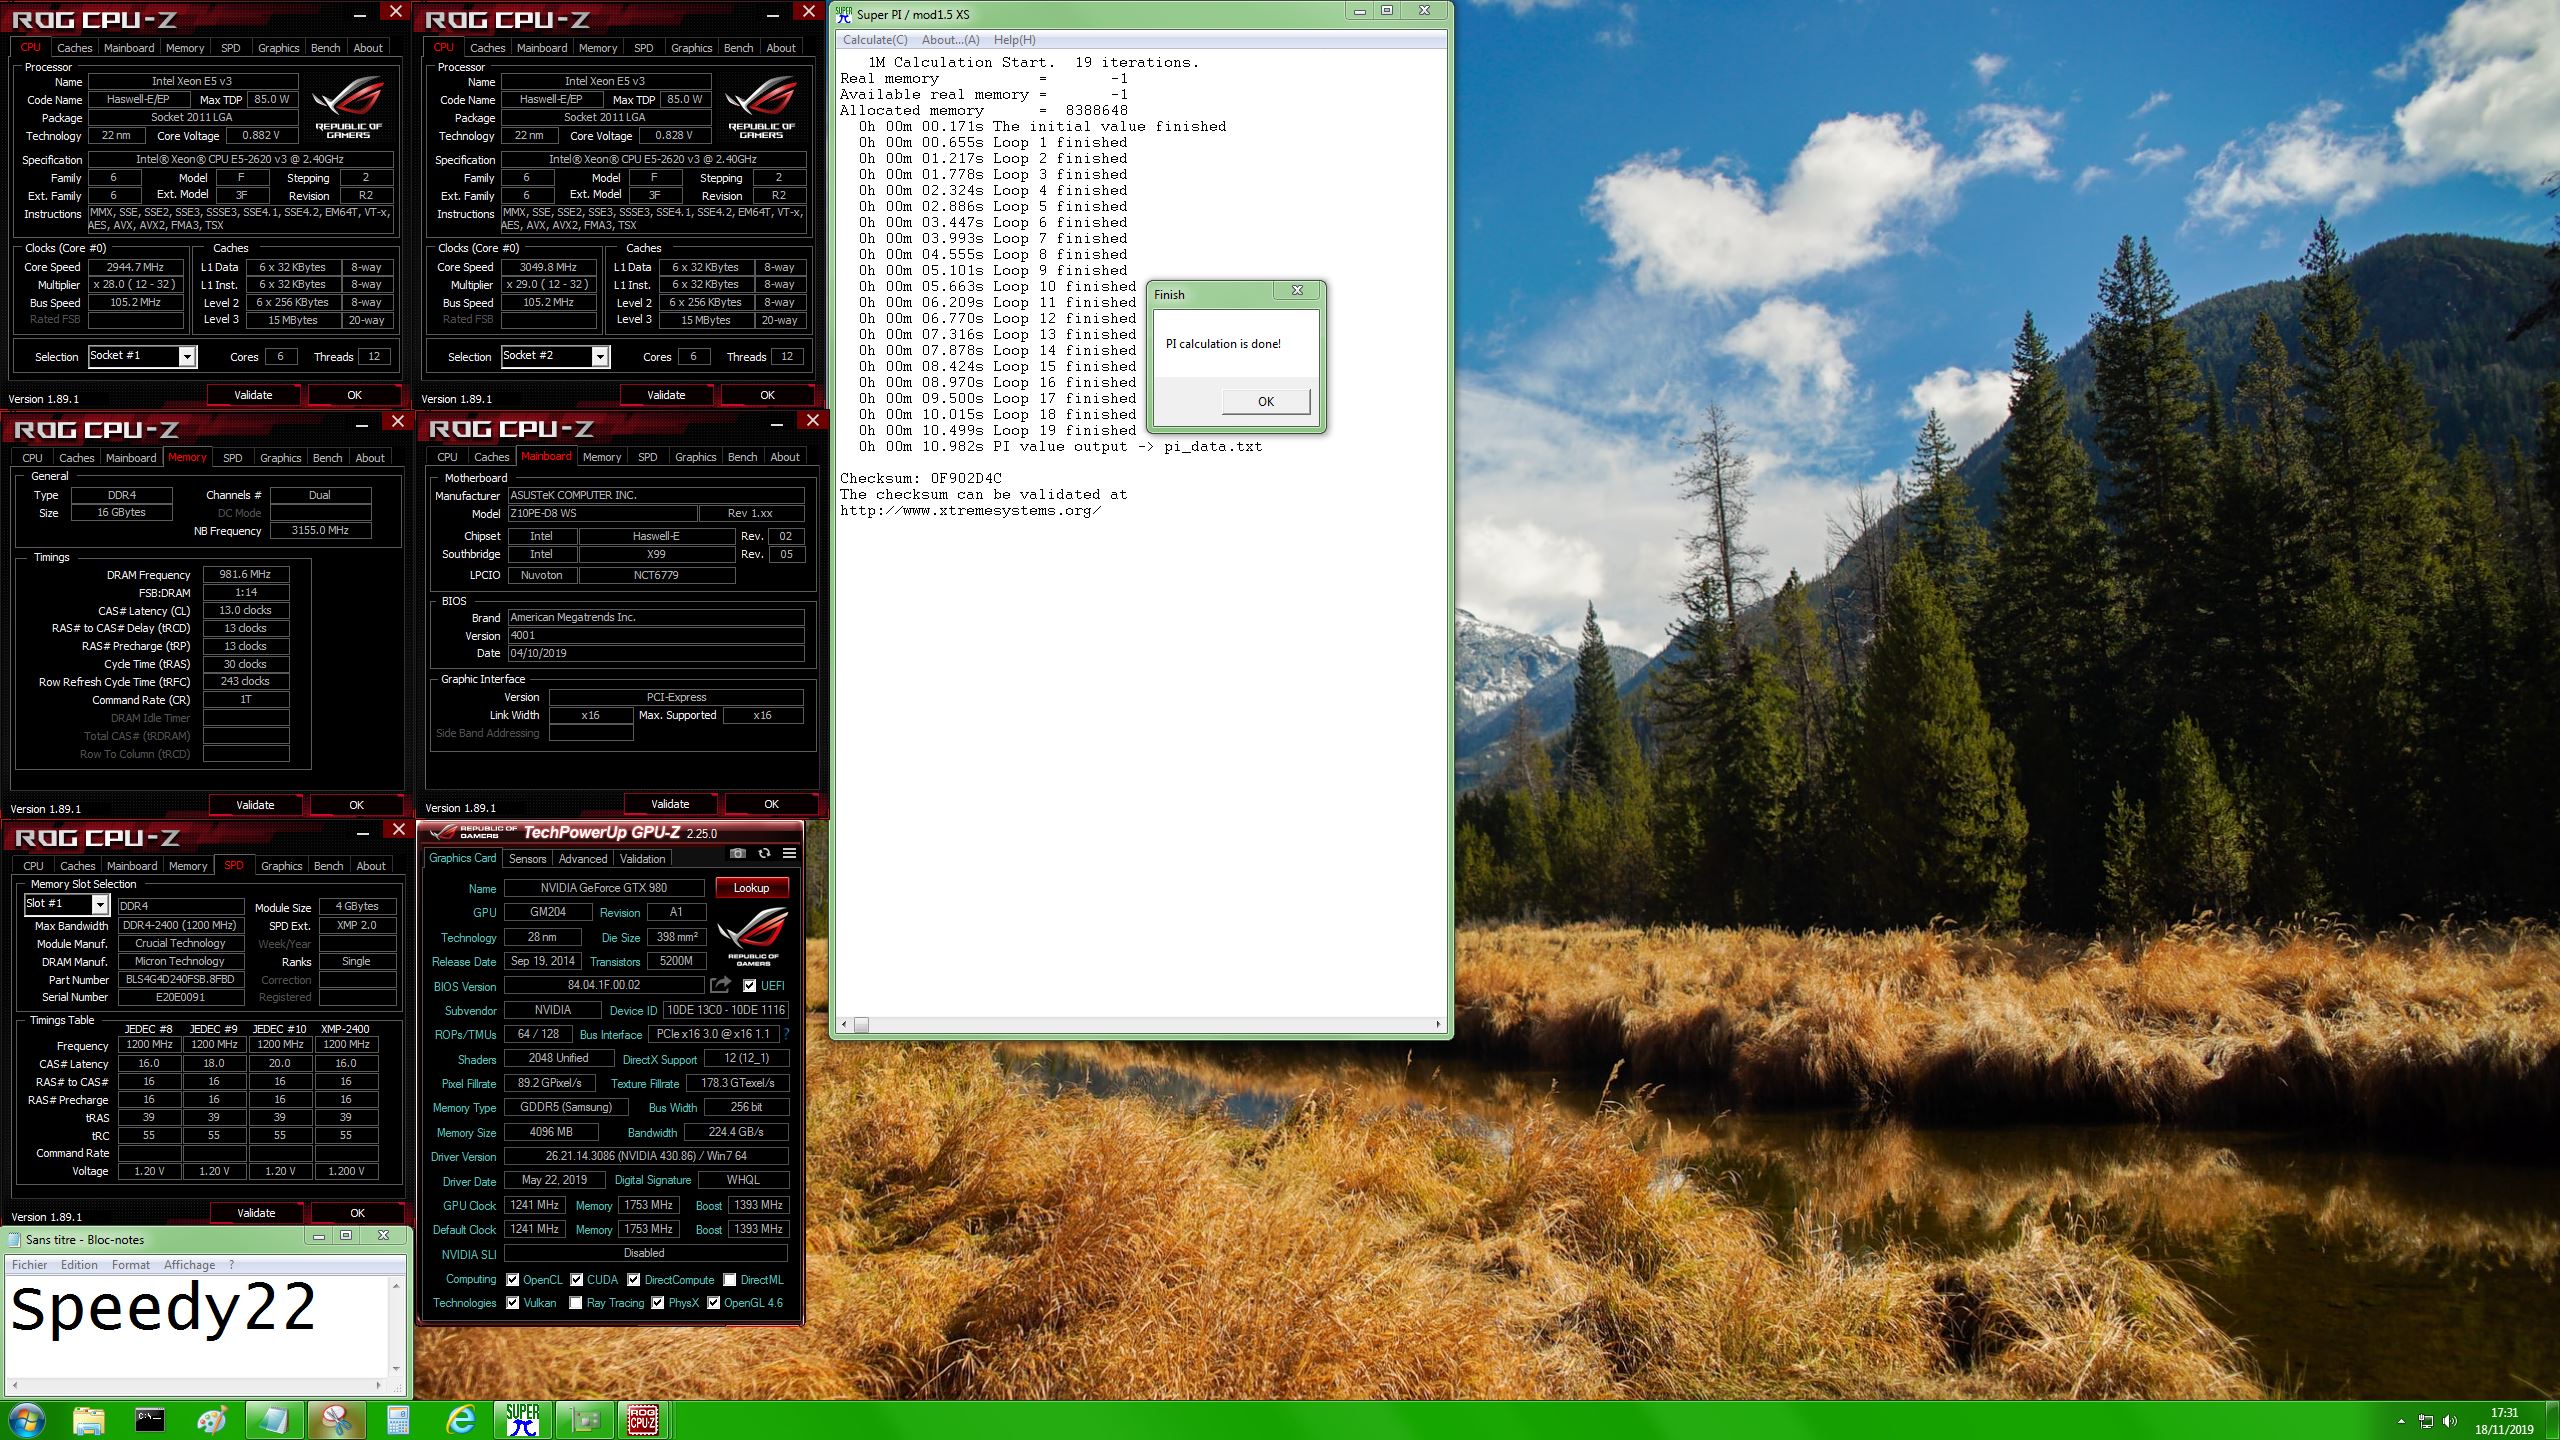Screen dimensions: 2560x1440
Task: Click the Super PI title bar icon
Action: (x=844, y=14)
